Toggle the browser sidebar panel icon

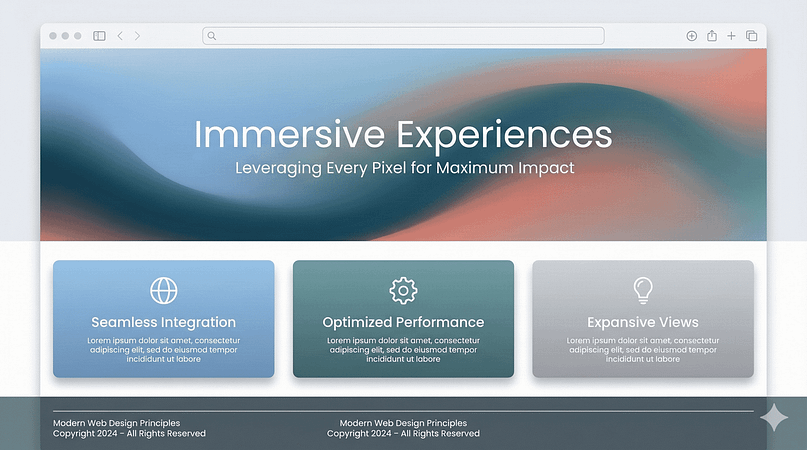(x=99, y=36)
